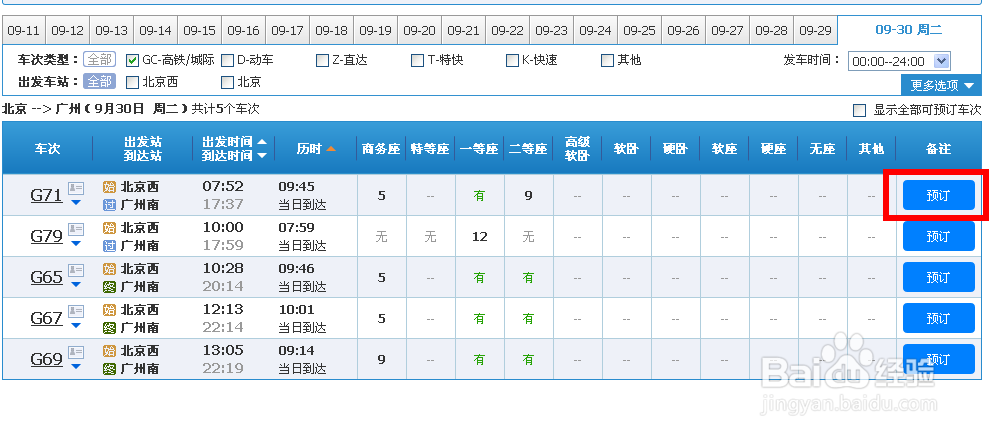Image resolution: width=992 pixels, height=438 pixels.
Task: Expand G65 stop details arrow
Action: click(x=76, y=285)
